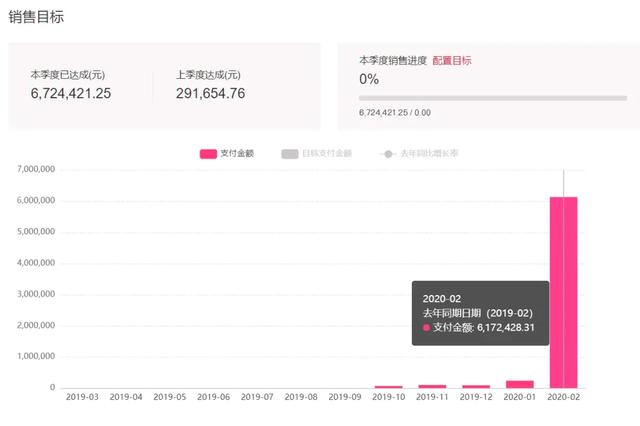The height and width of the screenshot is (426, 640).
Task: Click the 本季度销售进度 progress bar
Action: [493, 98]
